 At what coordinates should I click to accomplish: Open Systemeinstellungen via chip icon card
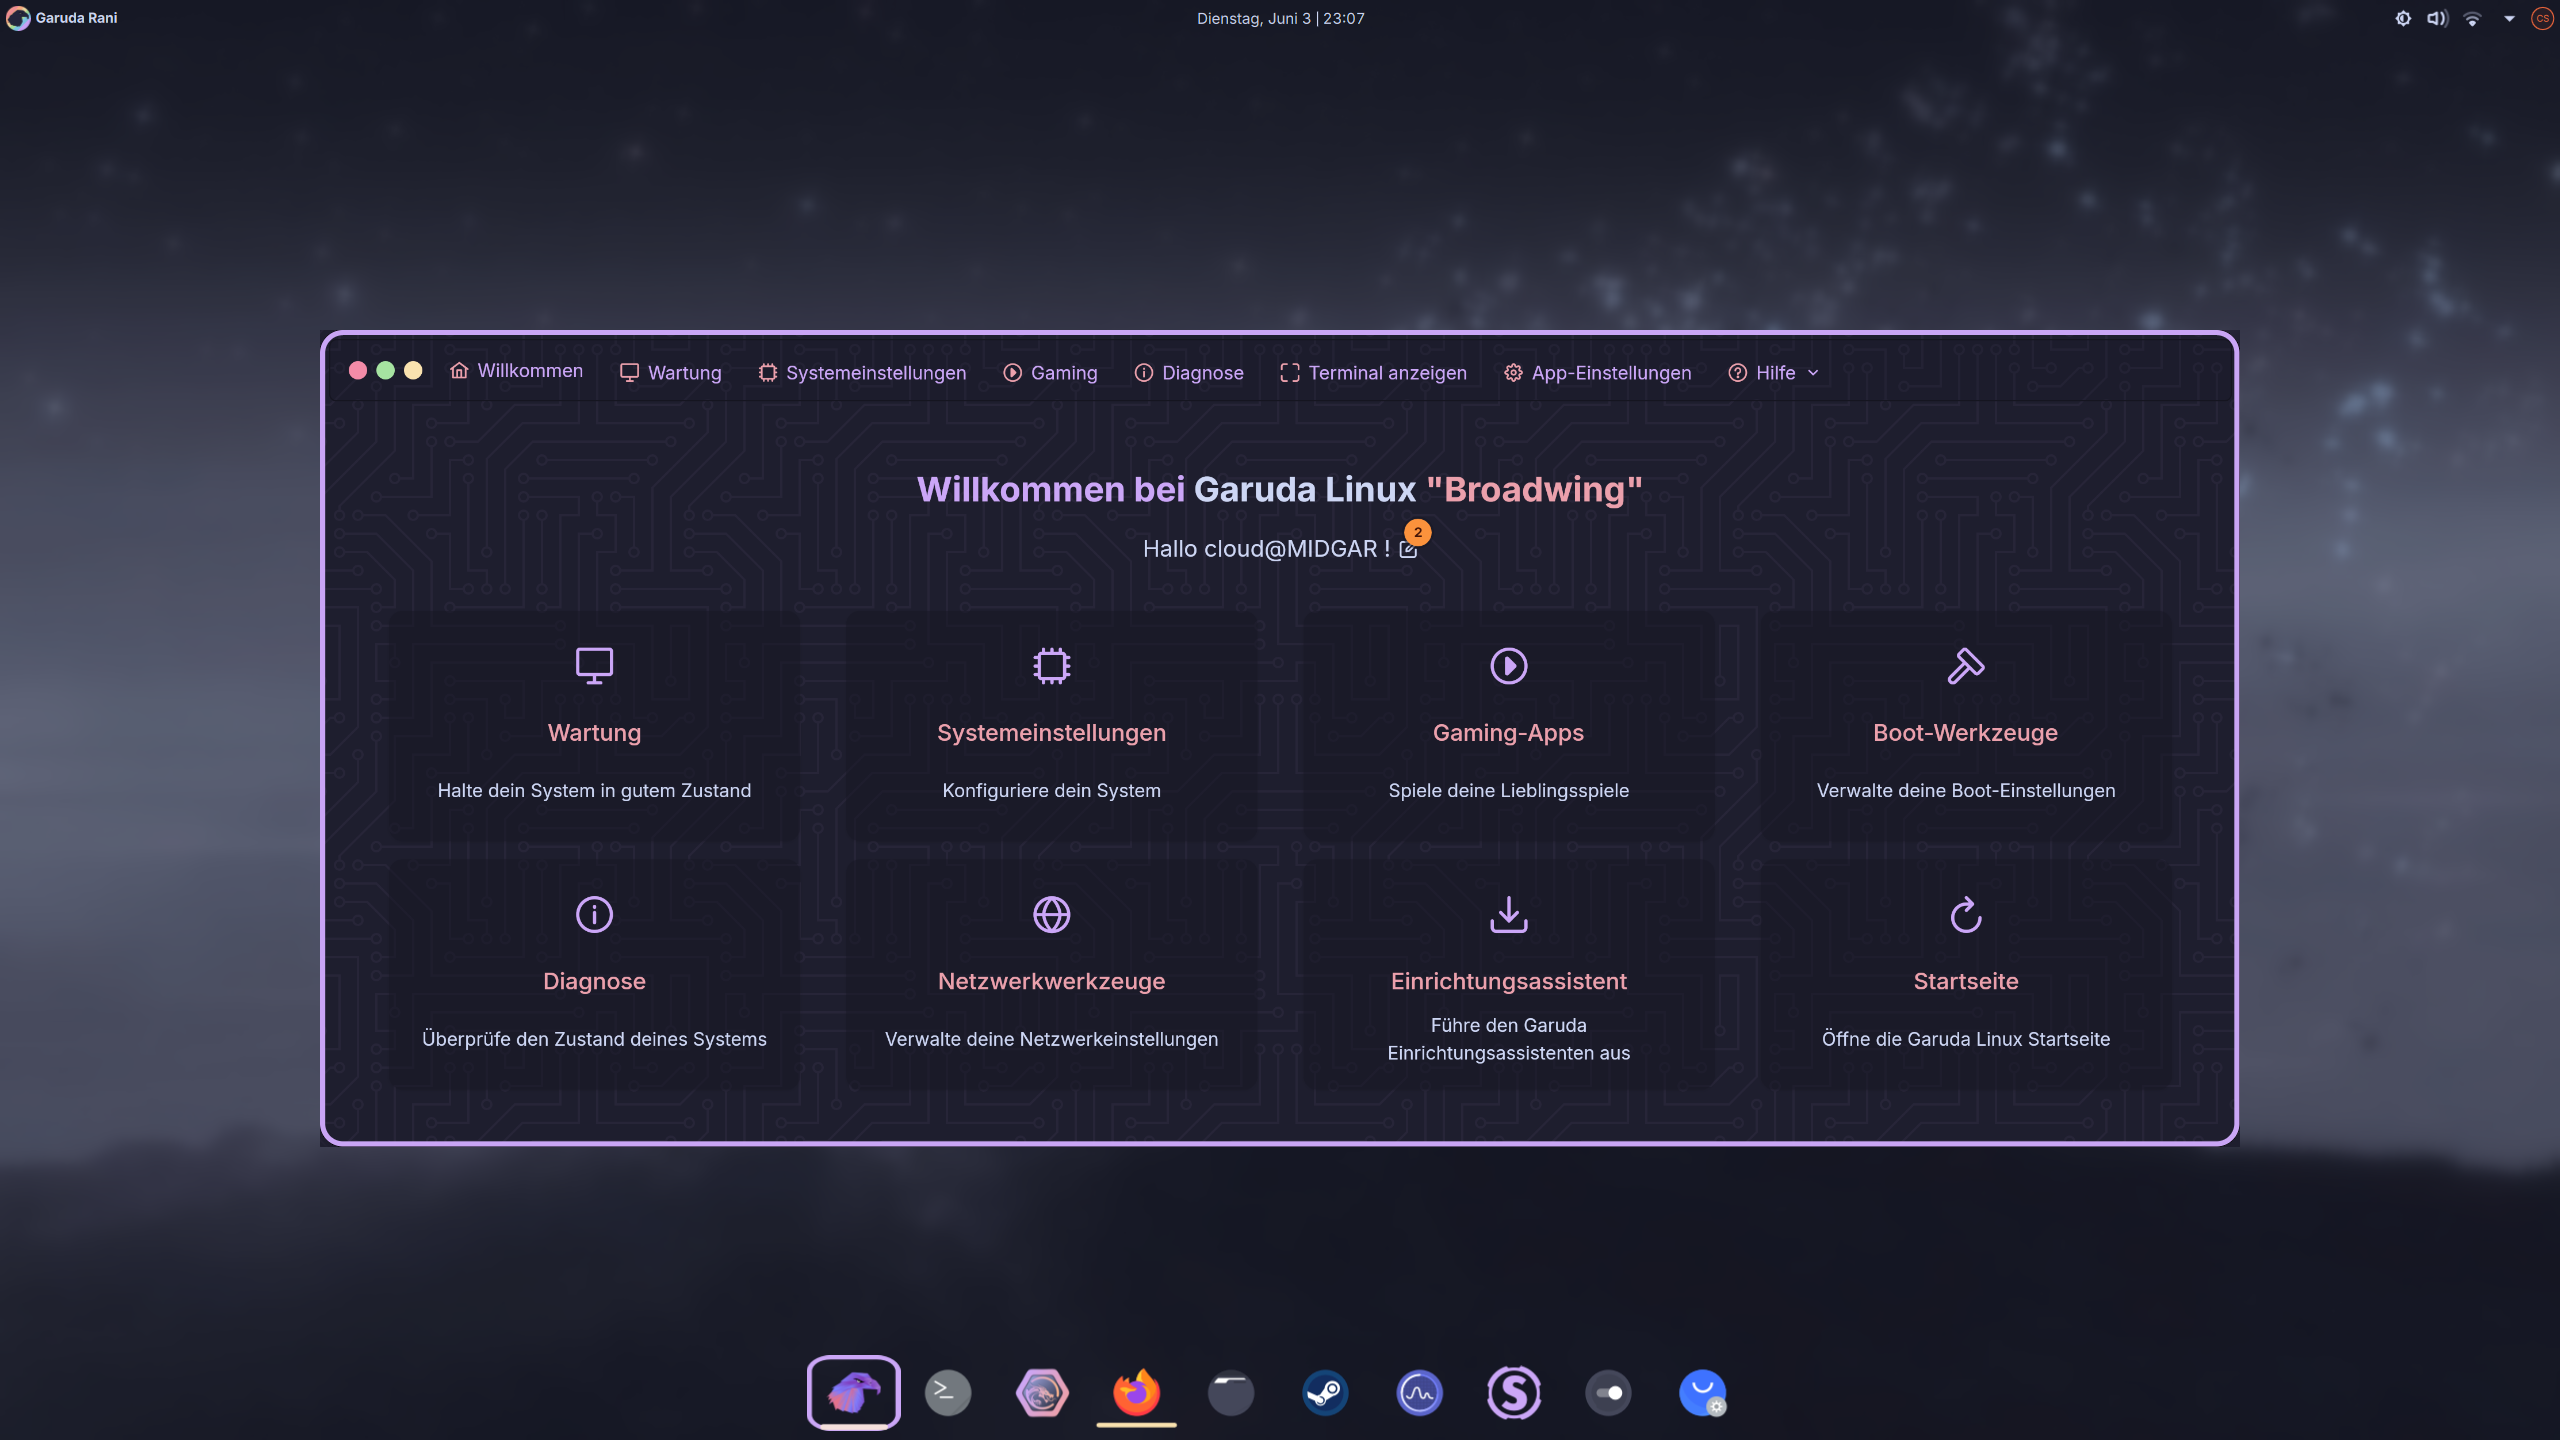(1051, 665)
